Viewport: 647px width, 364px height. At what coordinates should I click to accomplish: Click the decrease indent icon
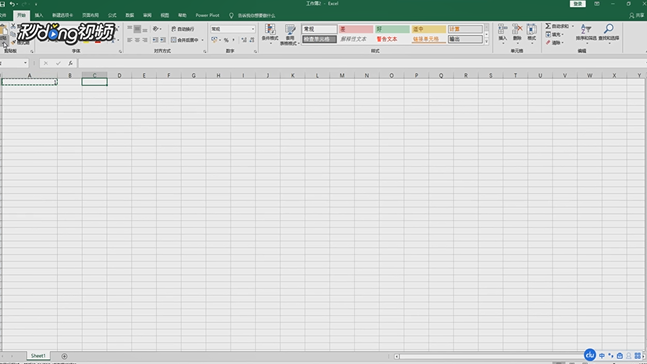[155, 40]
